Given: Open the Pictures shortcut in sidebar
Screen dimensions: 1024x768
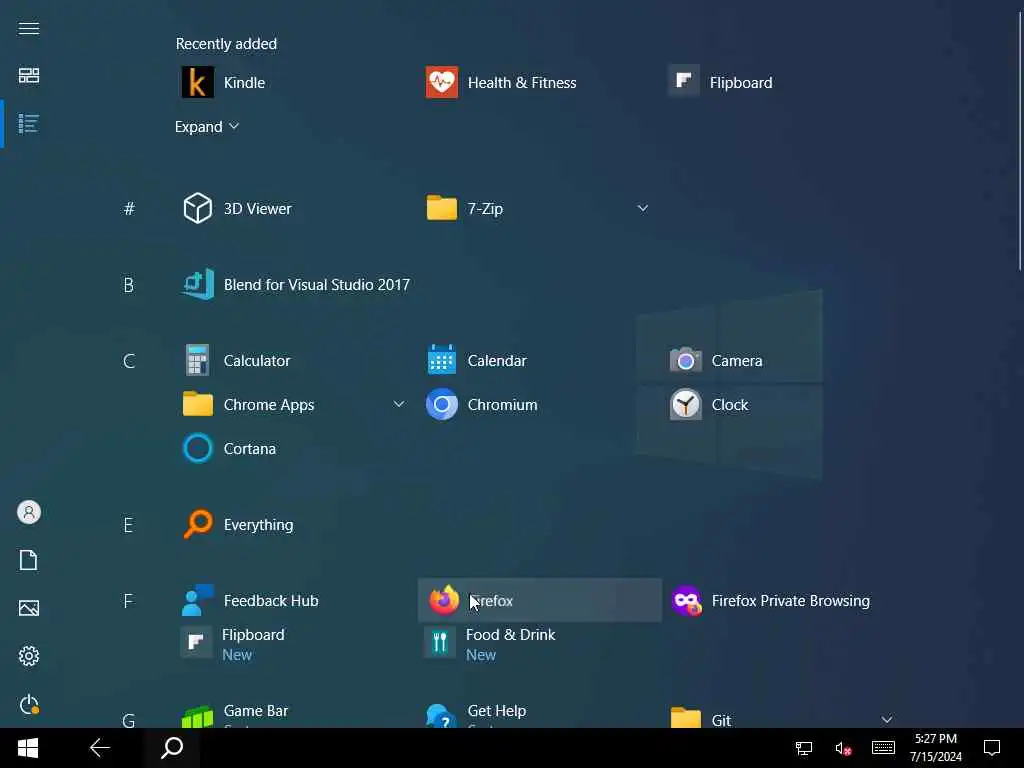Looking at the screenshot, I should click(29, 608).
